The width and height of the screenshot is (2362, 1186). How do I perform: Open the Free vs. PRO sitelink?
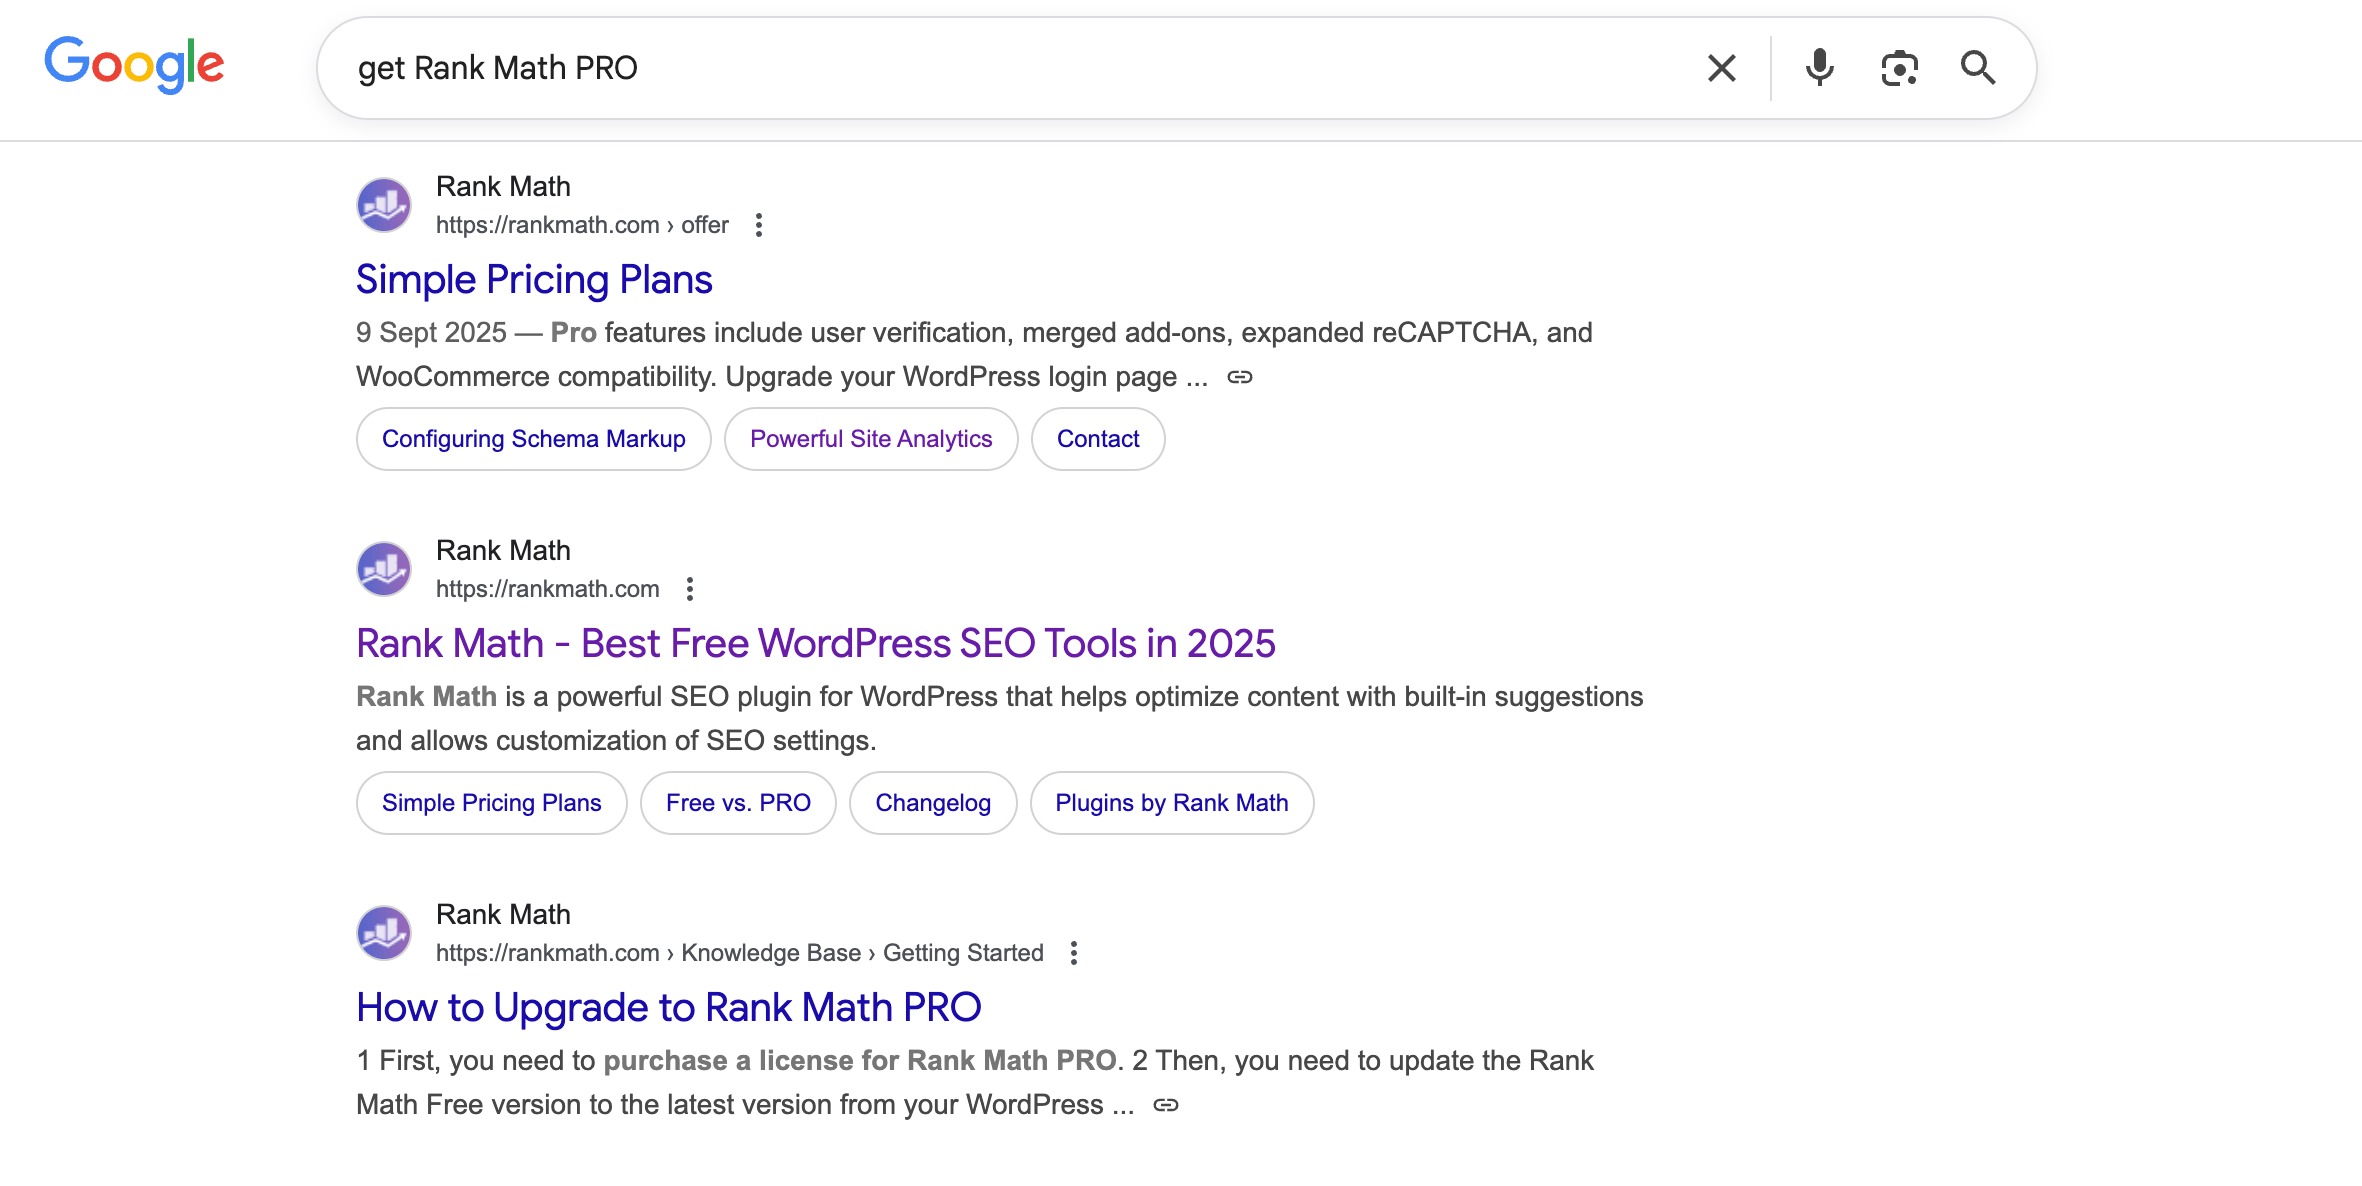pos(737,803)
